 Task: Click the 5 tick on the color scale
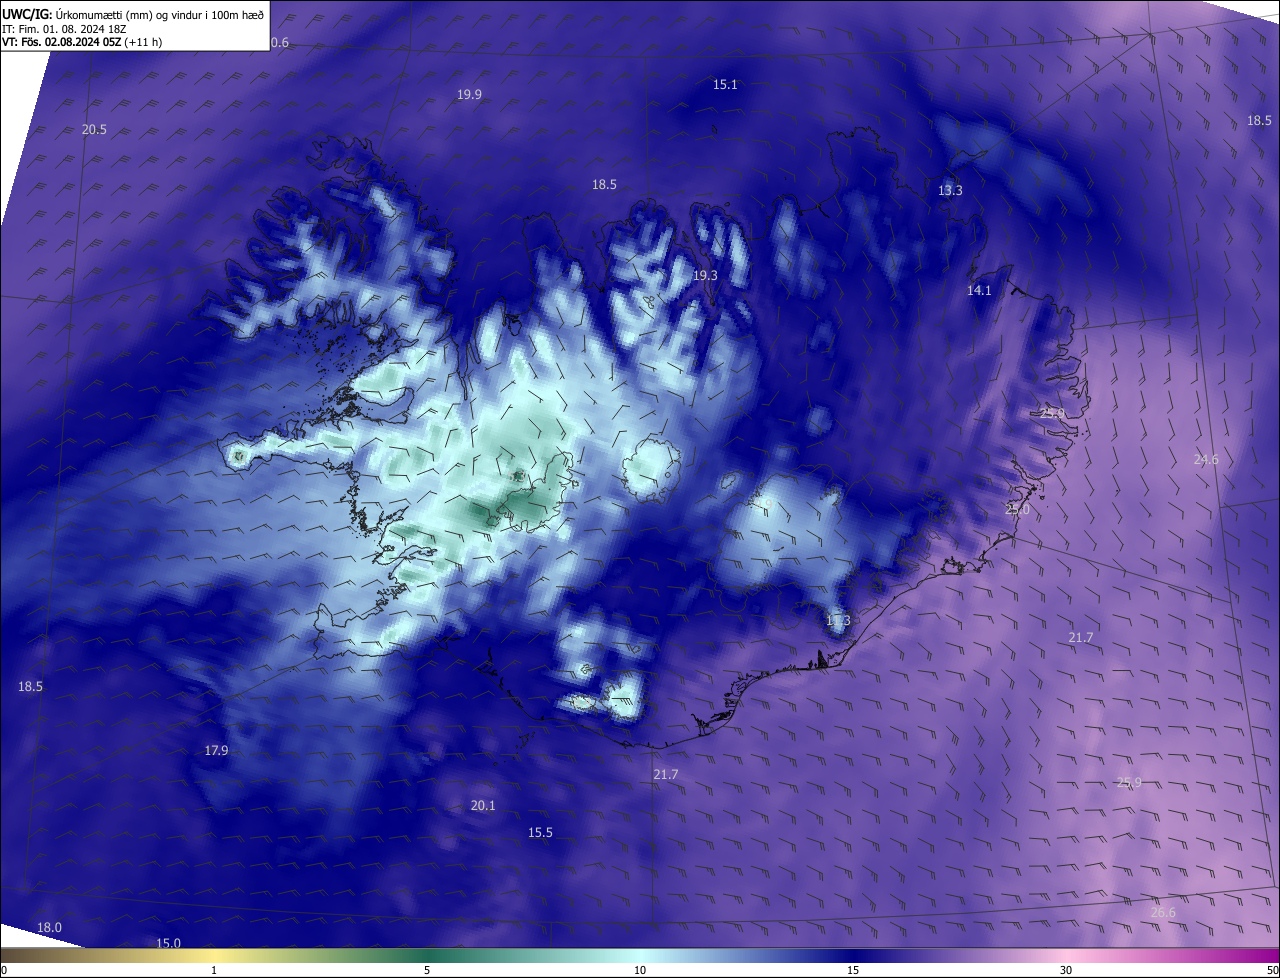coord(427,970)
